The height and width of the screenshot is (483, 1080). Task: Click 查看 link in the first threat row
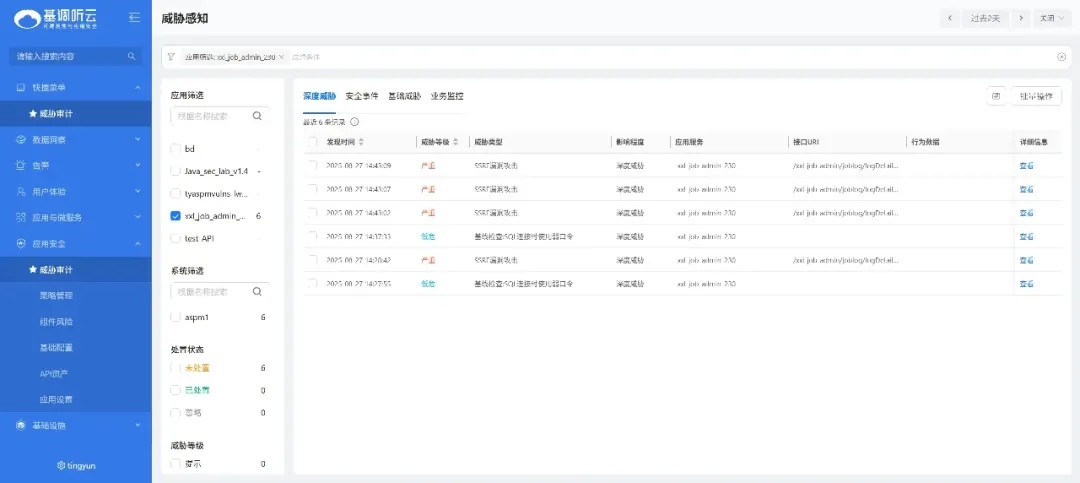1026,165
